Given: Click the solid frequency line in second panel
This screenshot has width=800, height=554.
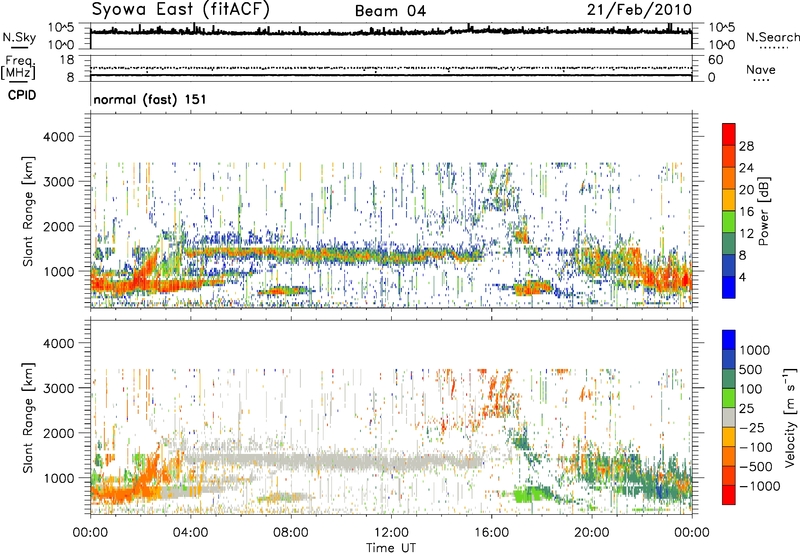Looking at the screenshot, I should click(x=391, y=75).
